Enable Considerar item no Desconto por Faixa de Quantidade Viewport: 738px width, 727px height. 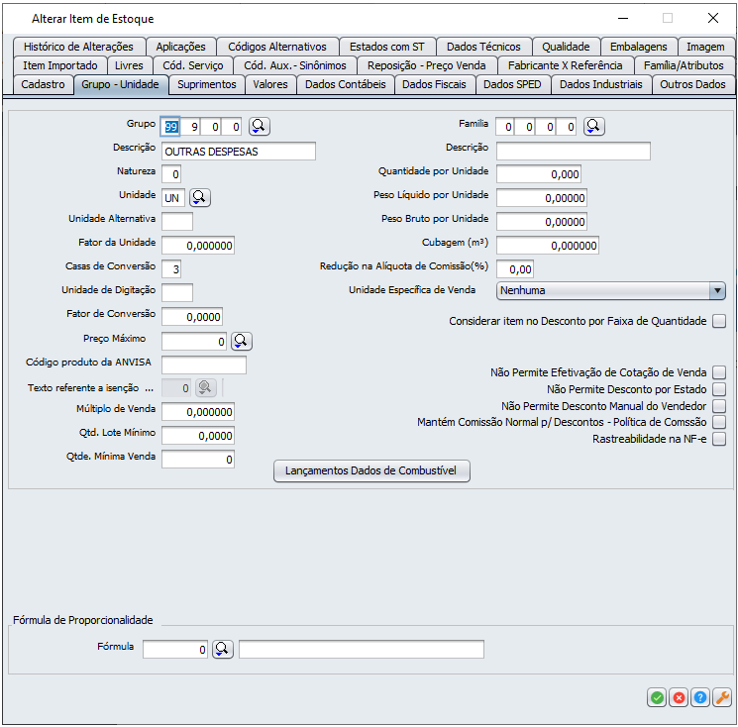click(x=719, y=321)
